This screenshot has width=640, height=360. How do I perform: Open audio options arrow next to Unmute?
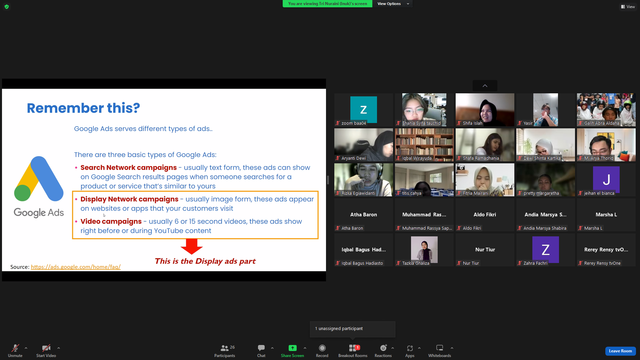coord(26,348)
